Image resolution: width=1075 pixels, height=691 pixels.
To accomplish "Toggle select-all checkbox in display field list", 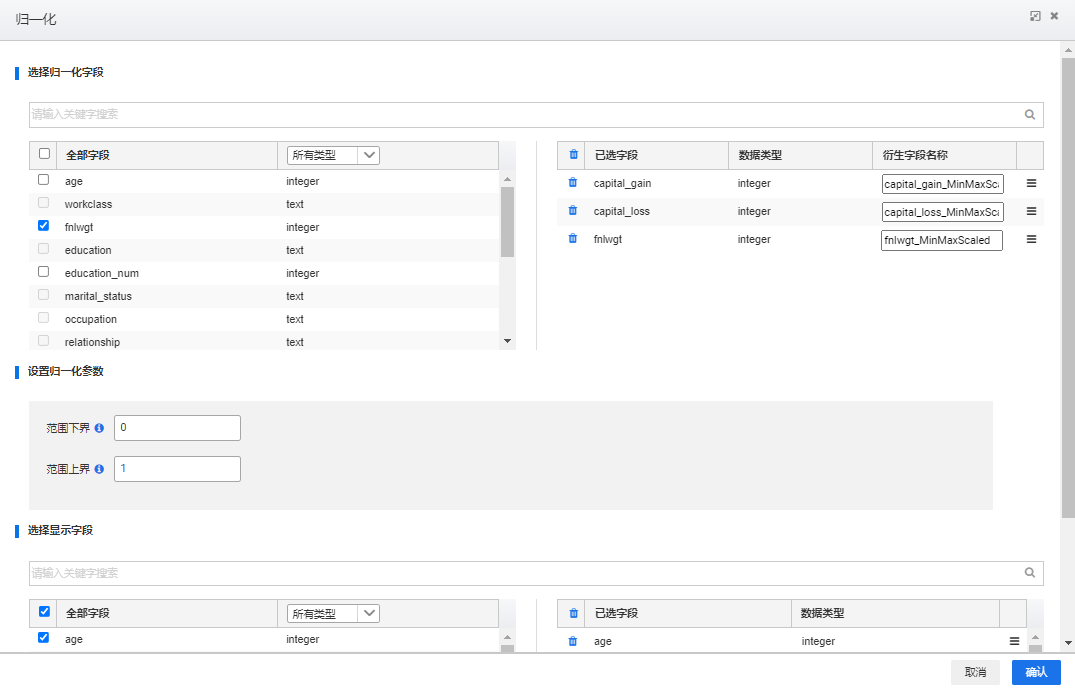I will [x=45, y=611].
